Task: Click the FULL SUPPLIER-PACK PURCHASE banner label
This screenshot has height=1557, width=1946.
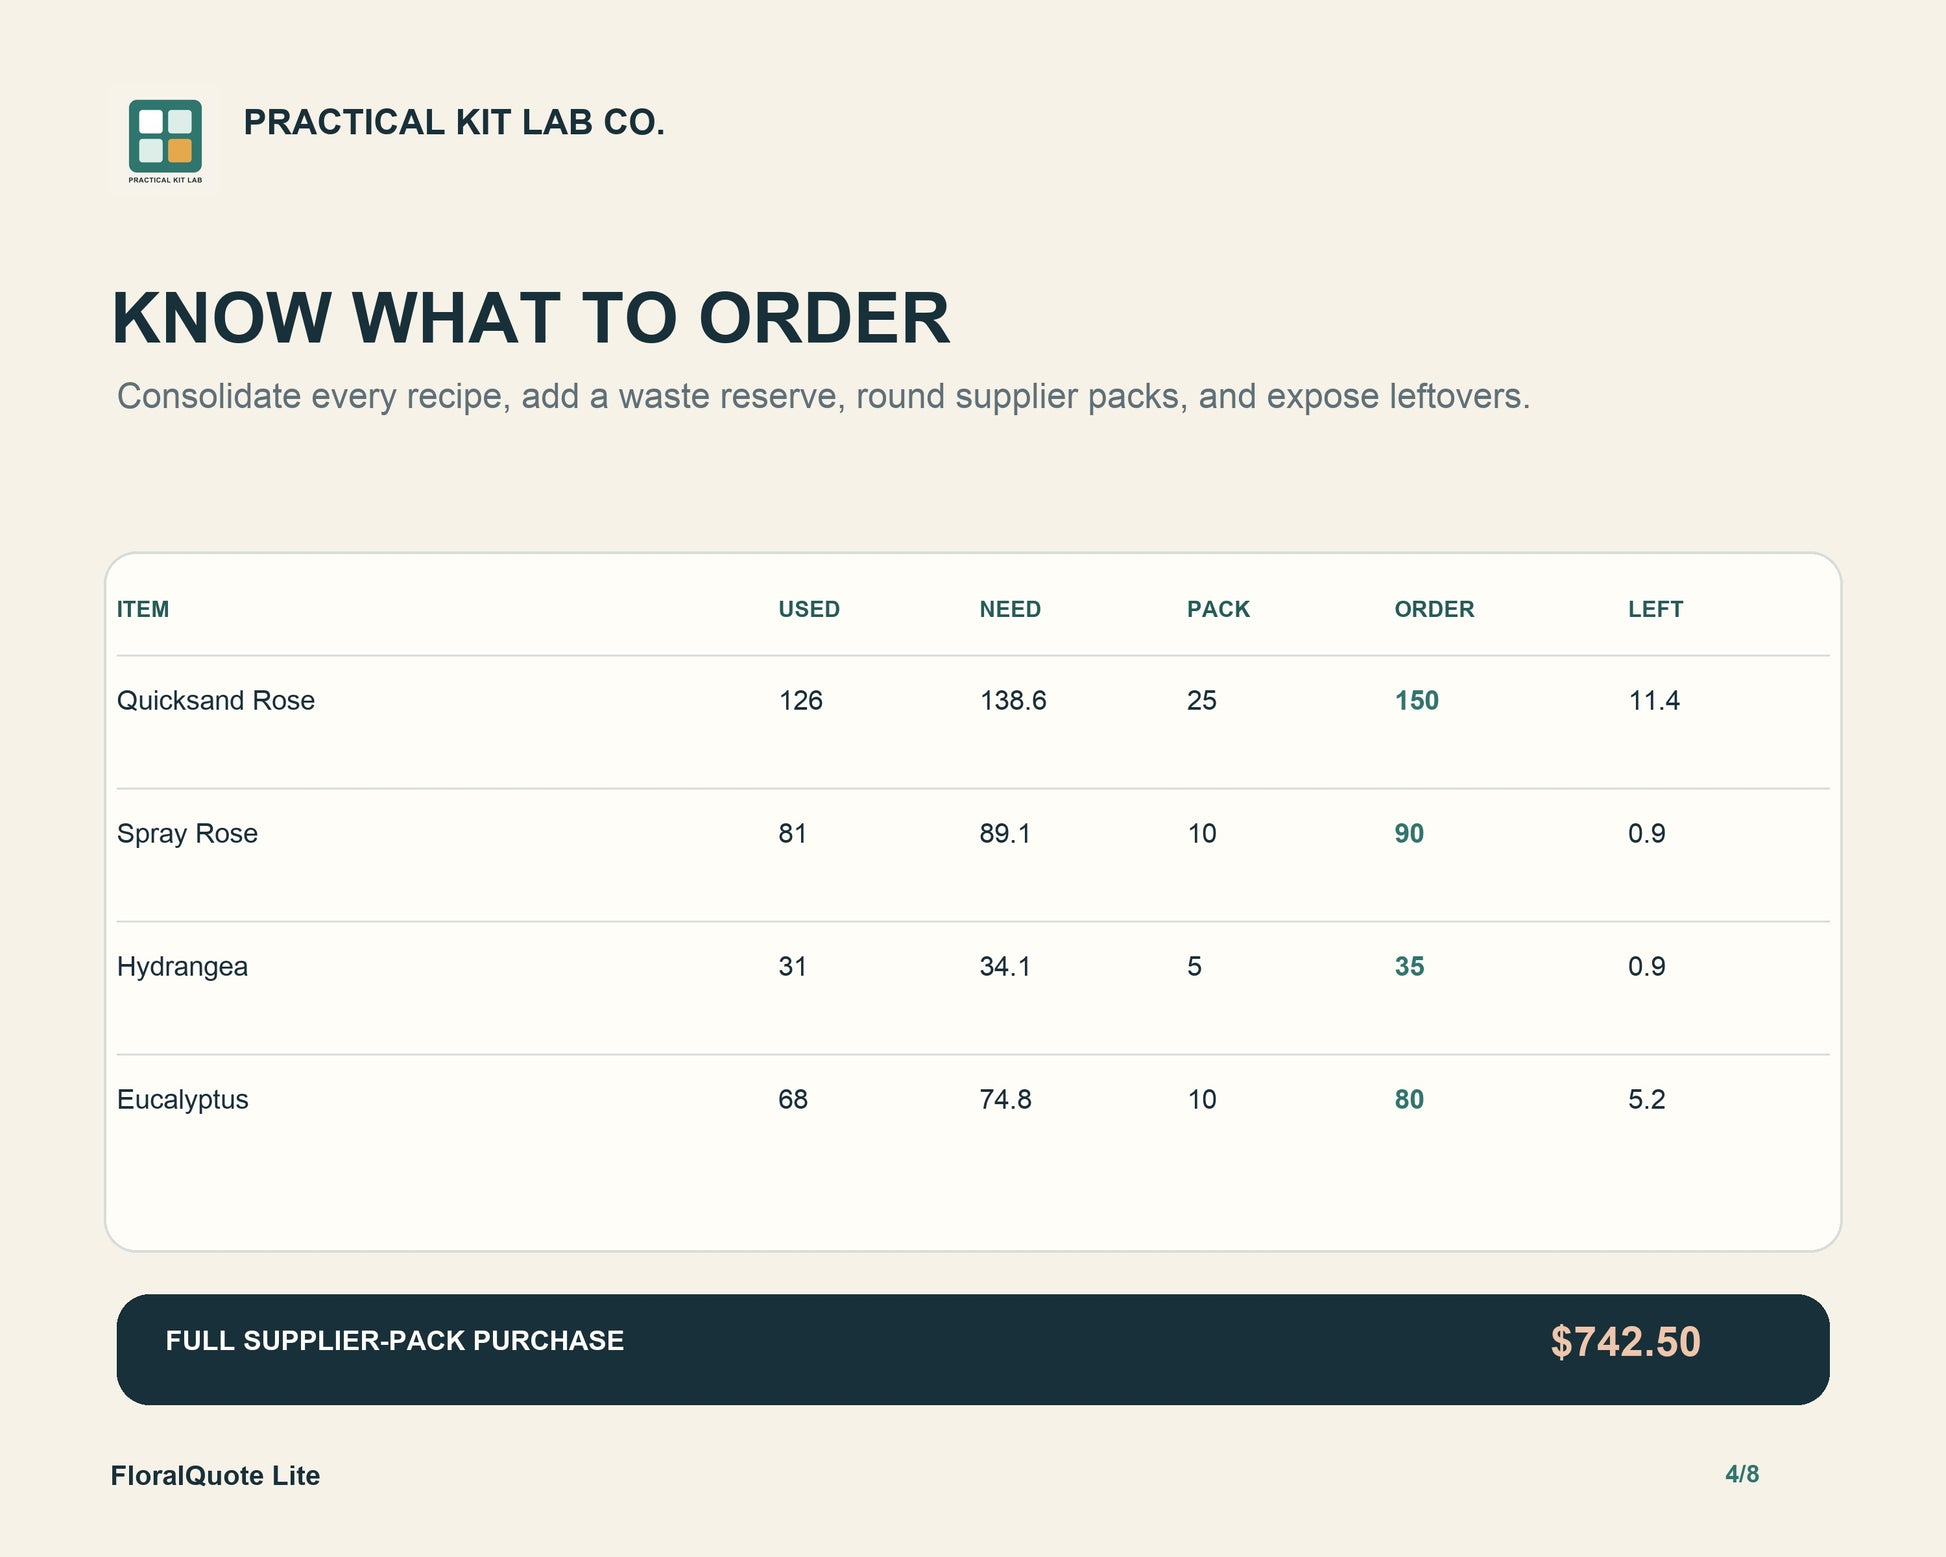Action: (395, 1340)
